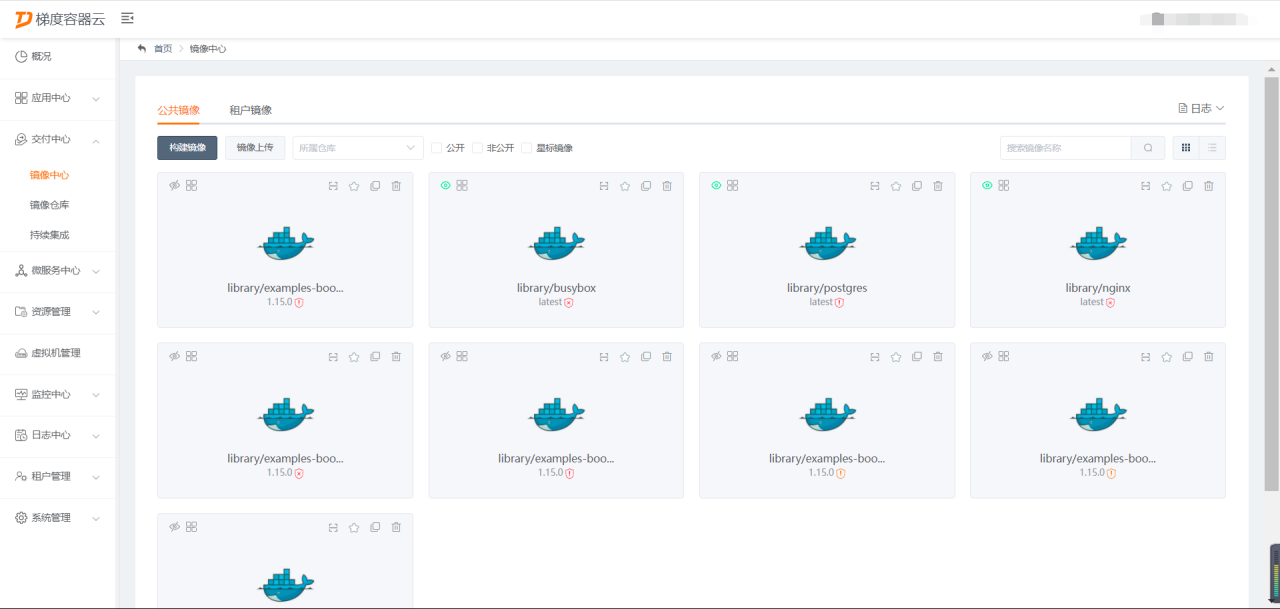Click the deploy grid icon on library/busybox card
This screenshot has height=609, width=1280.
462,186
